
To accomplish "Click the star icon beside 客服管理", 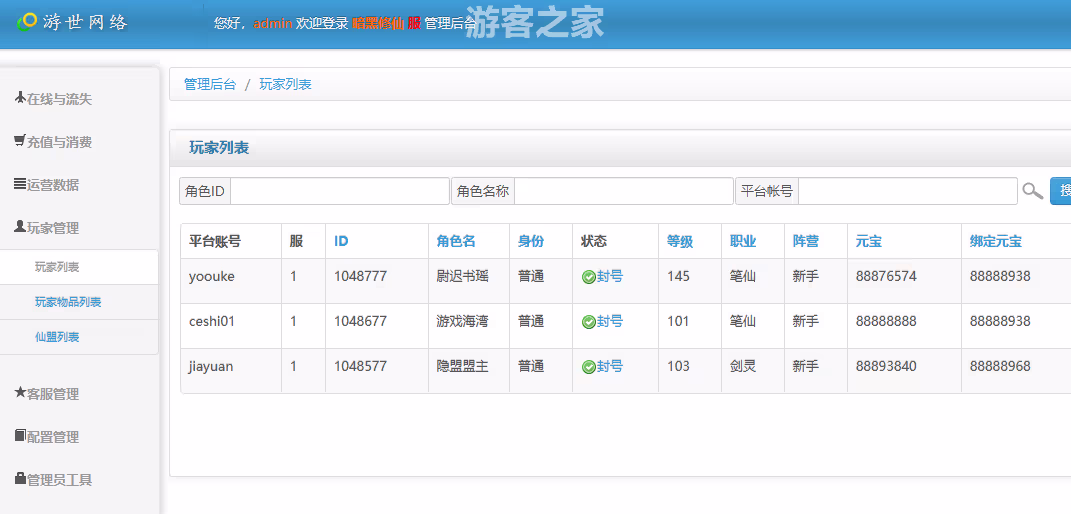I will (20, 392).
